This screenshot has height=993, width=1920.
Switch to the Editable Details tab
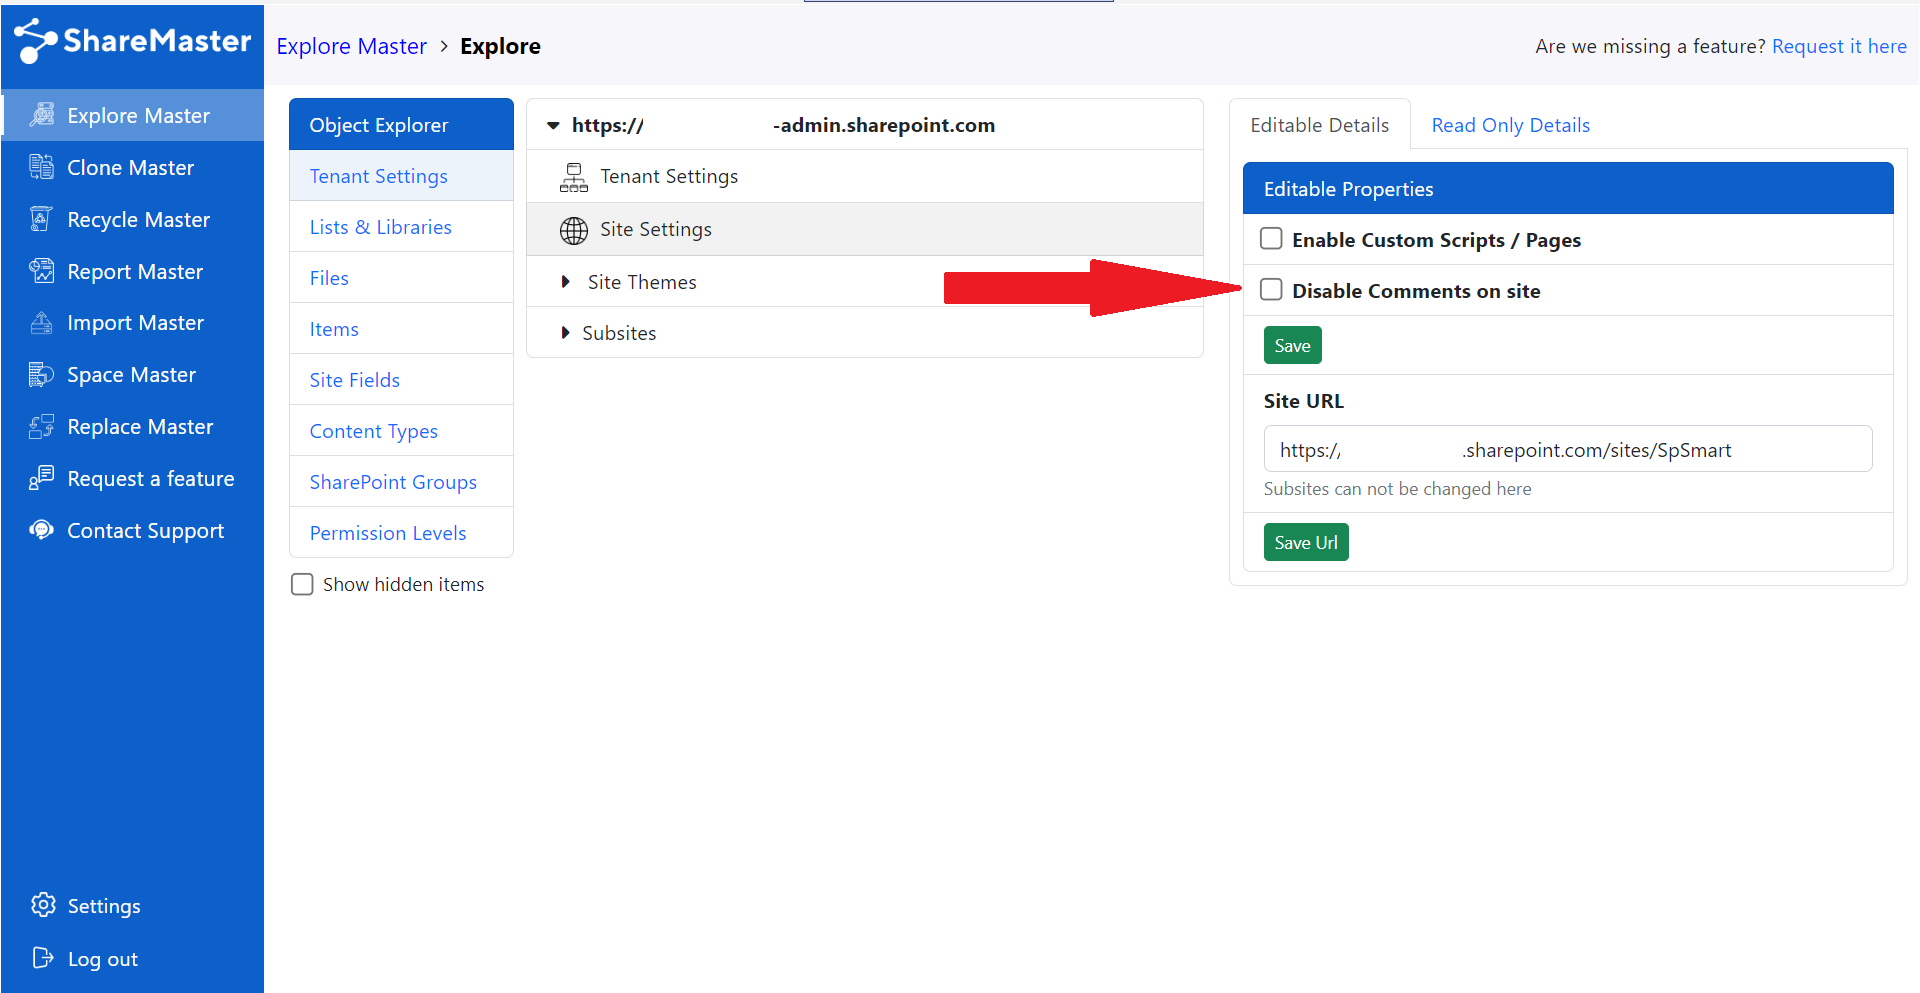coord(1319,125)
